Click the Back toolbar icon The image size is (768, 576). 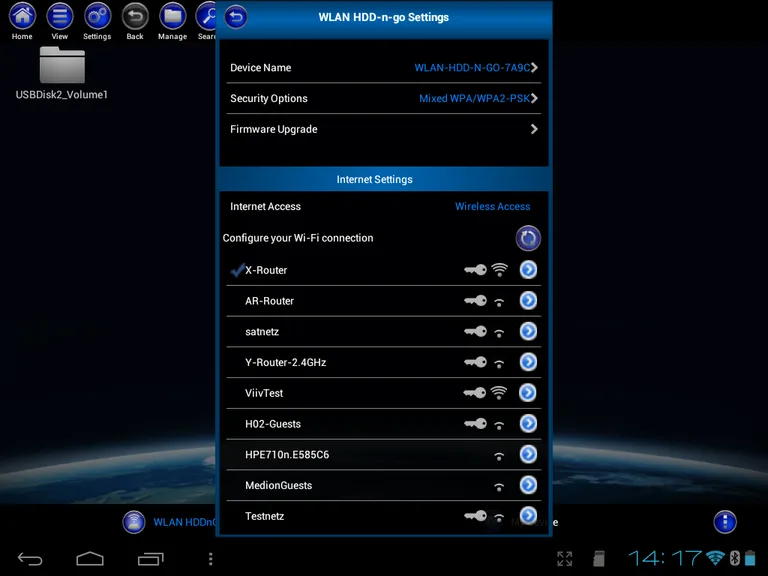click(135, 21)
